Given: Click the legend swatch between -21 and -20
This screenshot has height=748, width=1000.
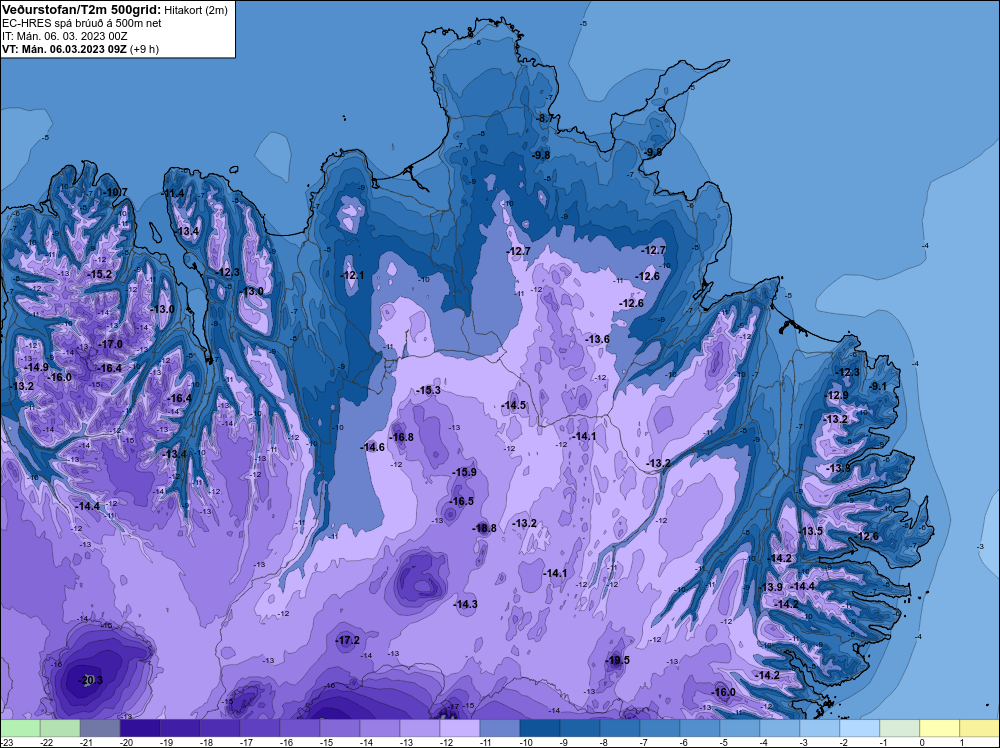Looking at the screenshot, I should pyautogui.click(x=100, y=728).
